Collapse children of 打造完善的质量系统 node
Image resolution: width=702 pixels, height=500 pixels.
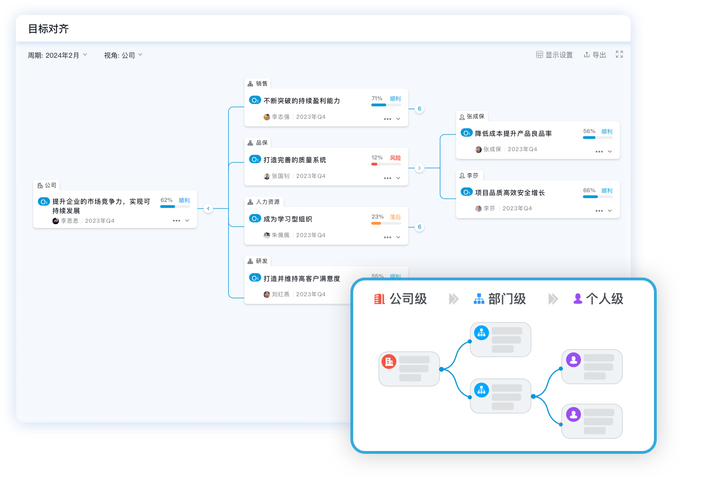coord(419,168)
